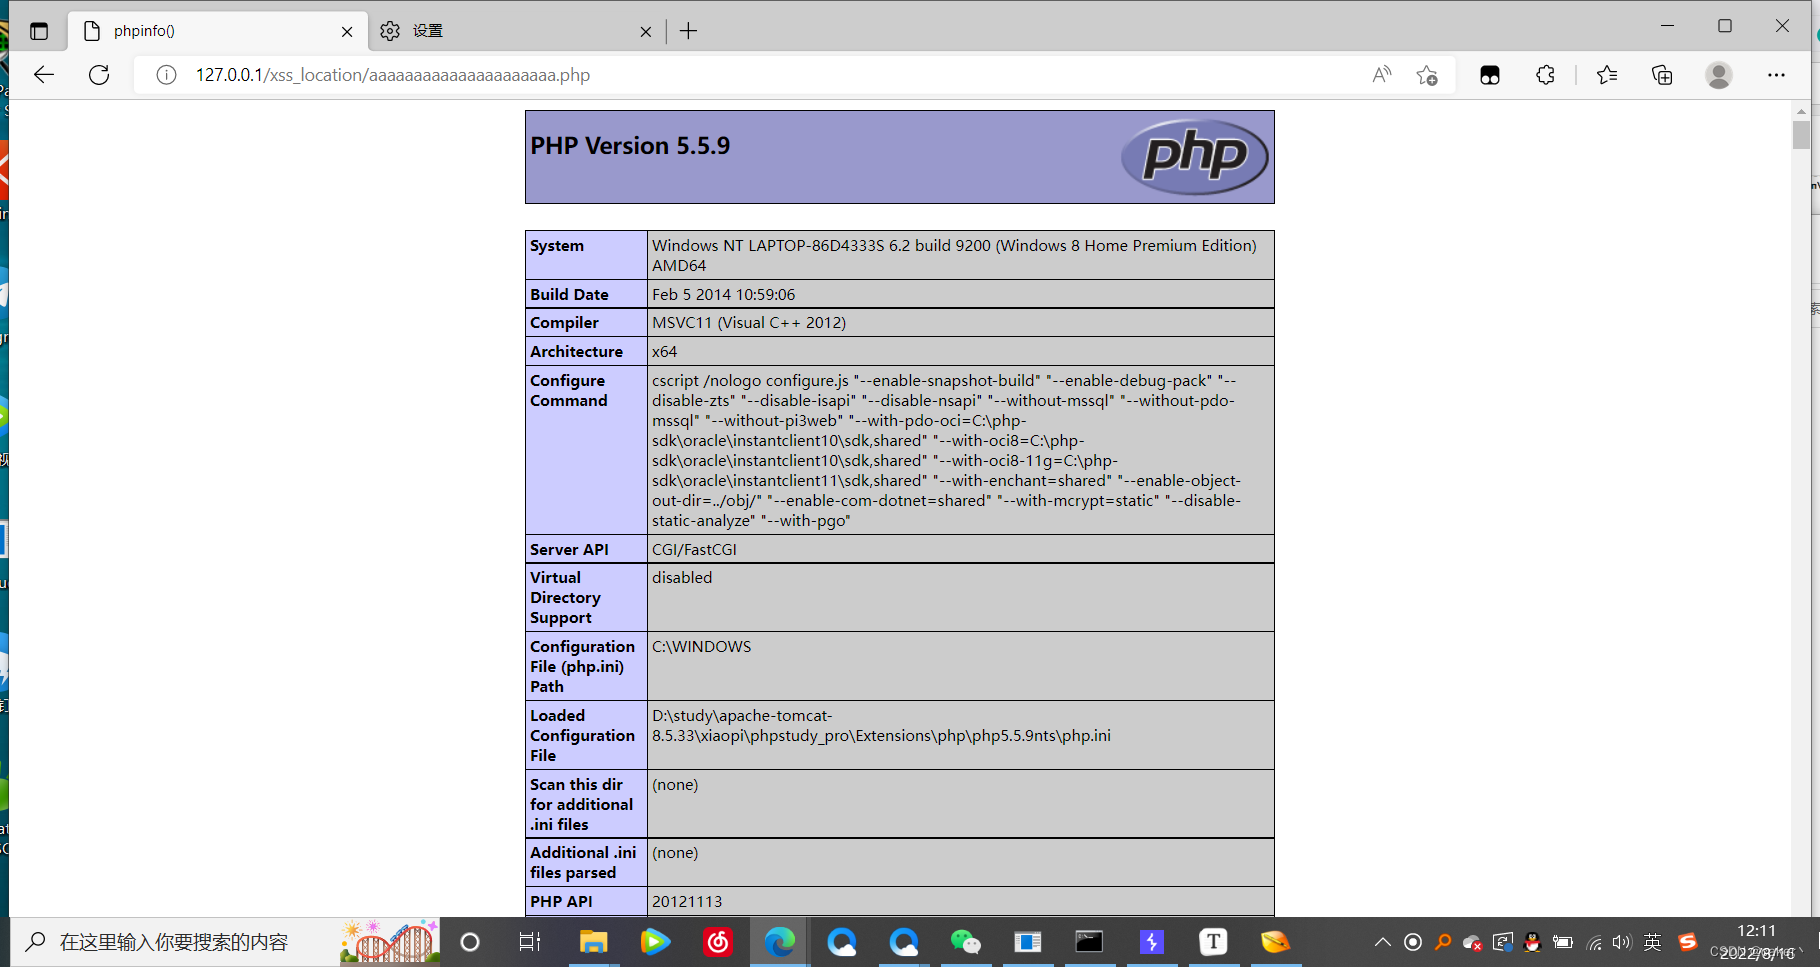The height and width of the screenshot is (967, 1820).
Task: Open the user profile menu
Action: (1719, 75)
